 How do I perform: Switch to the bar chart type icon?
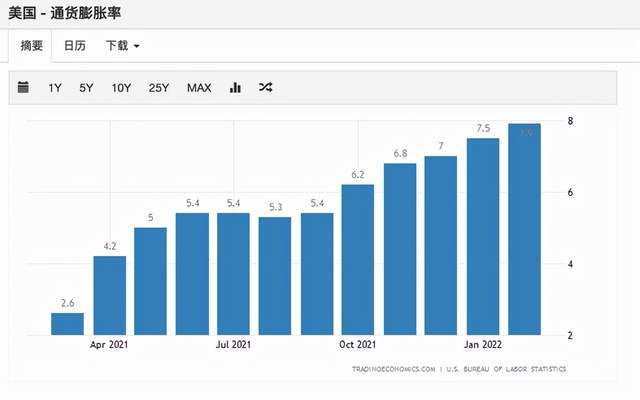point(235,87)
